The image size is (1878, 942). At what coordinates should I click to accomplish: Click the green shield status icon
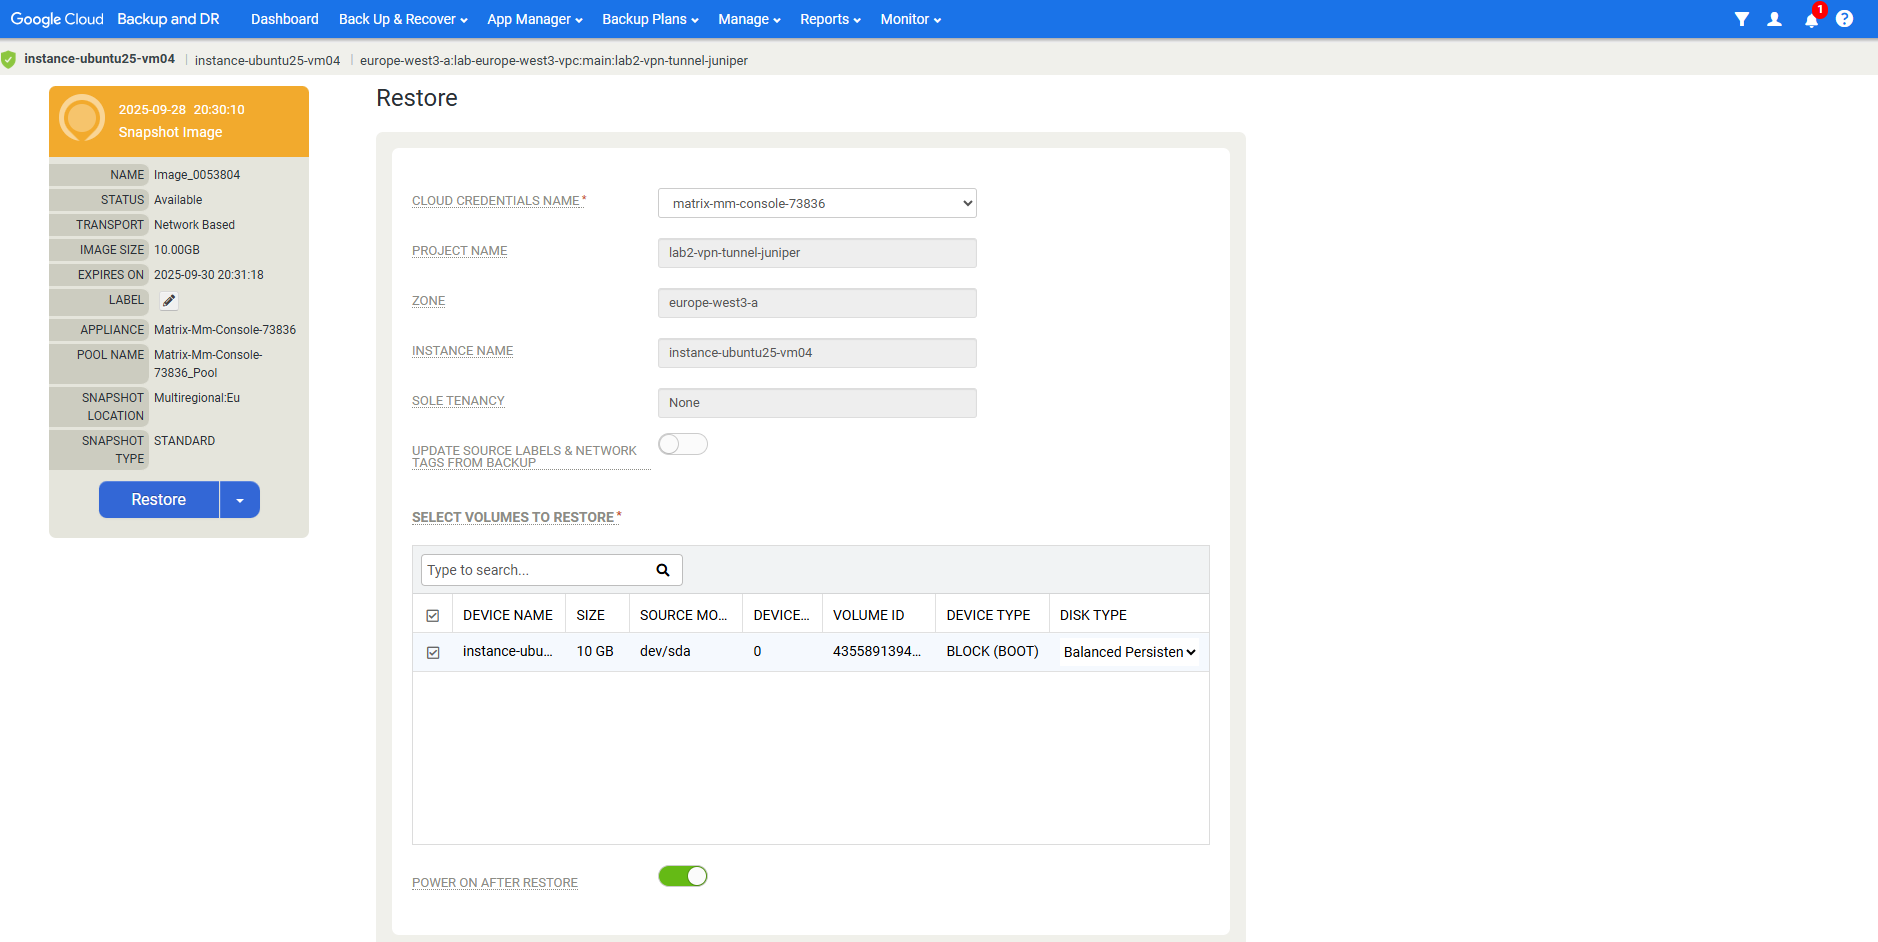[x=9, y=60]
